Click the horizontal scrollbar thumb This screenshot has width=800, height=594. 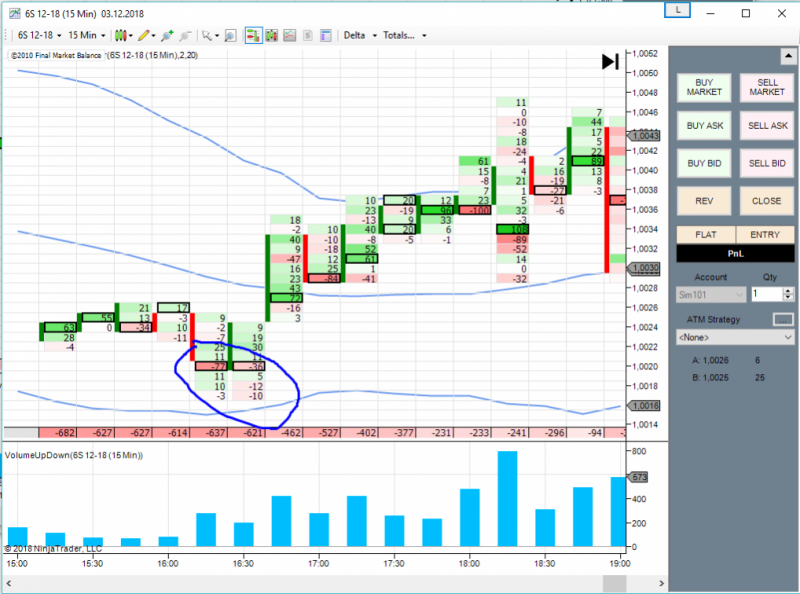(615, 583)
